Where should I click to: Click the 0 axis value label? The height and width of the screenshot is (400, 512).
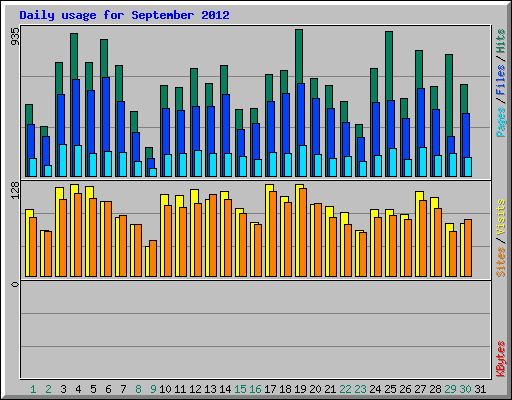(15, 284)
